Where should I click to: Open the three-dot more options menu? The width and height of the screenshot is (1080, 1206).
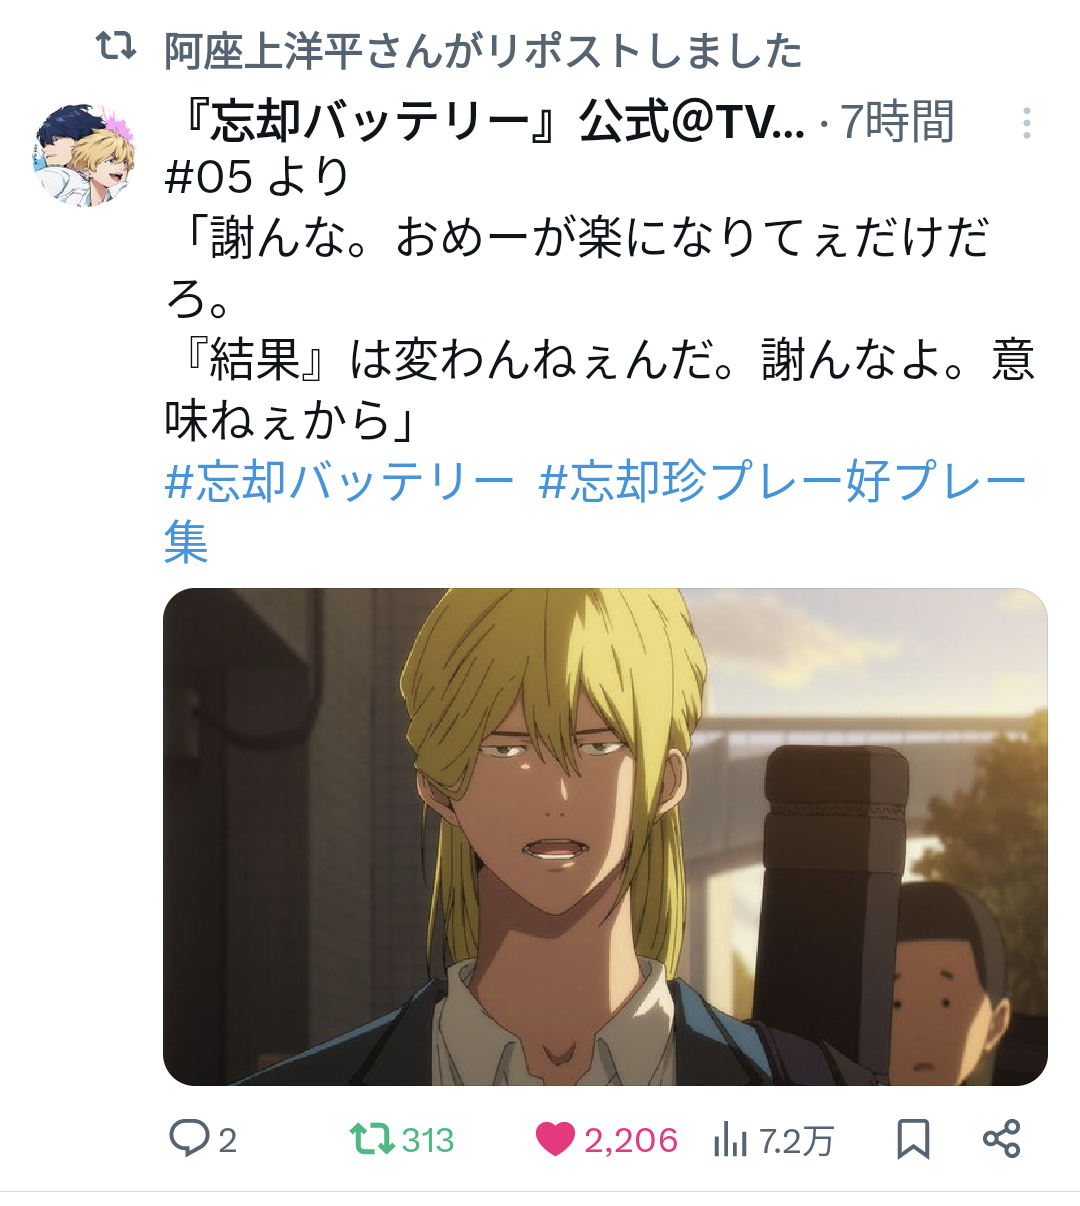tap(1026, 123)
